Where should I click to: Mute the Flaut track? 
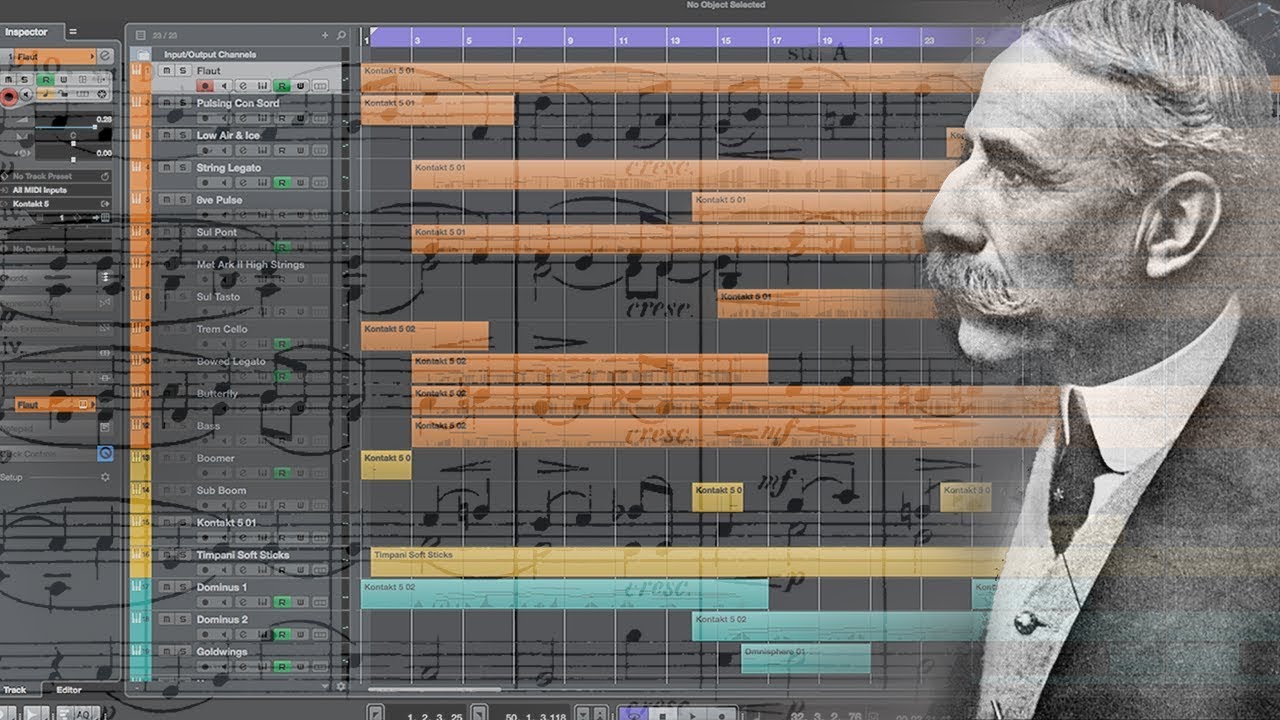167,71
